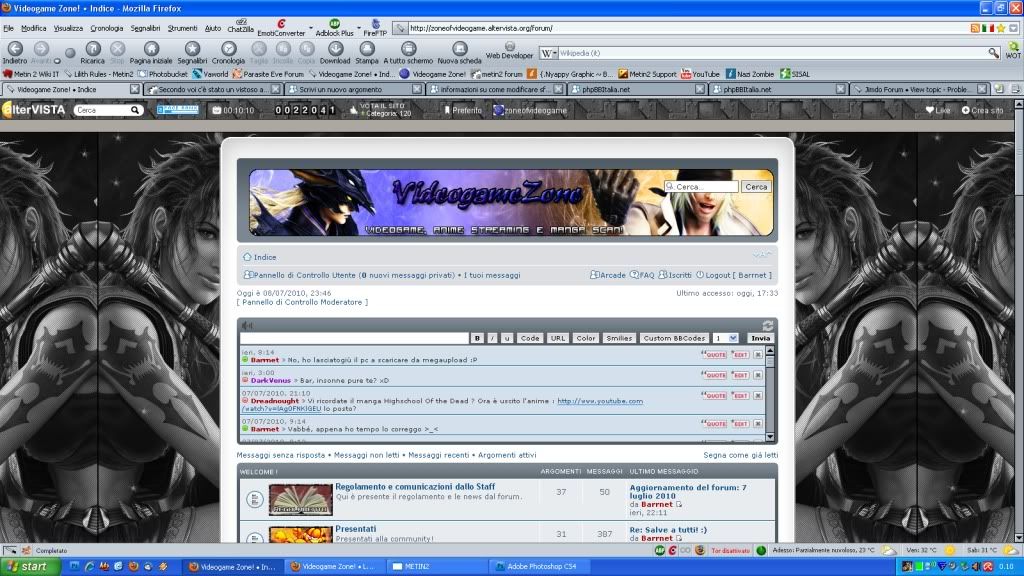The width and height of the screenshot is (1024, 576).
Task: Open Segnalibri star icon in toolbar
Action: pos(192,49)
